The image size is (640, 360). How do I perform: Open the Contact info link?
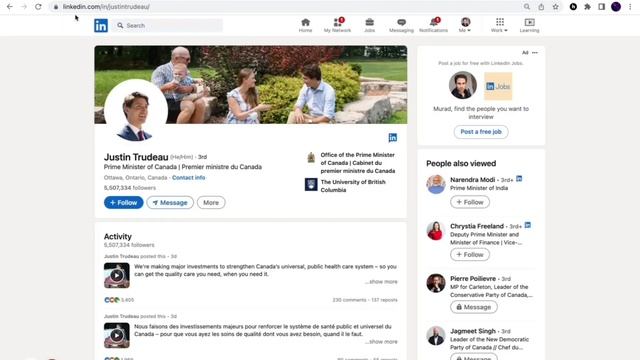tap(189, 178)
